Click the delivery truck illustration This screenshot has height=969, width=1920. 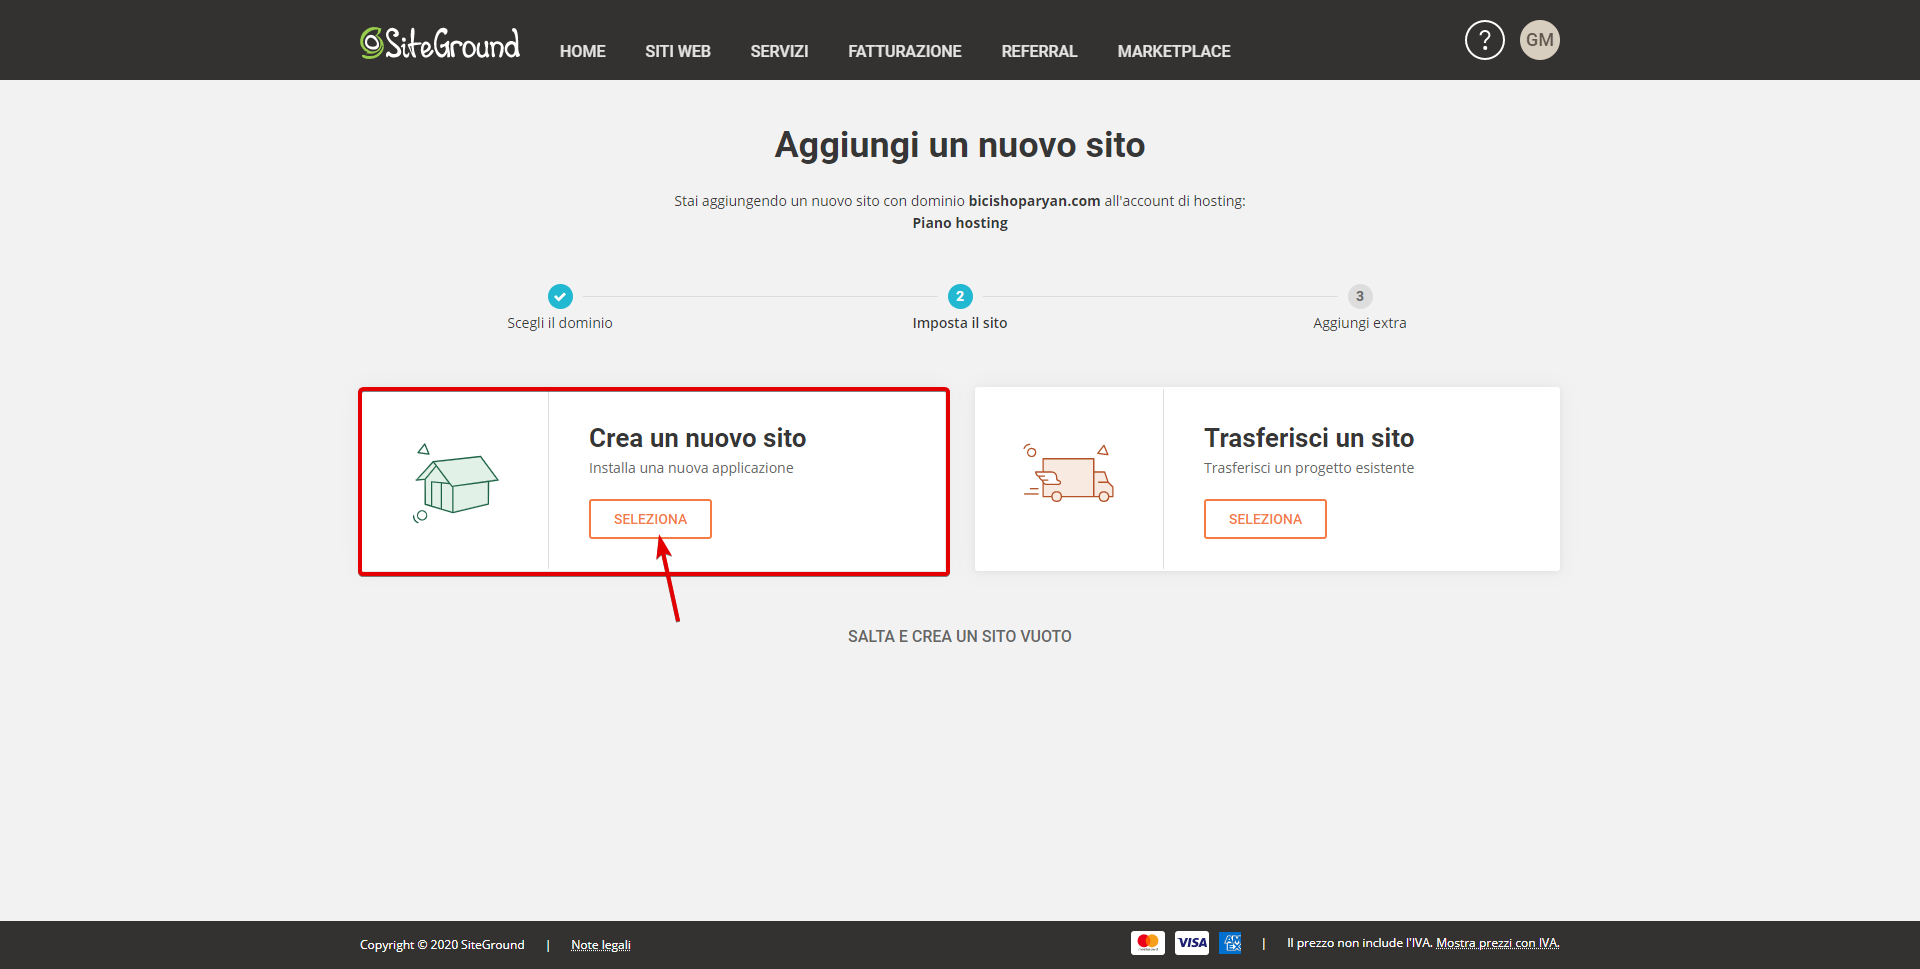[1069, 475]
